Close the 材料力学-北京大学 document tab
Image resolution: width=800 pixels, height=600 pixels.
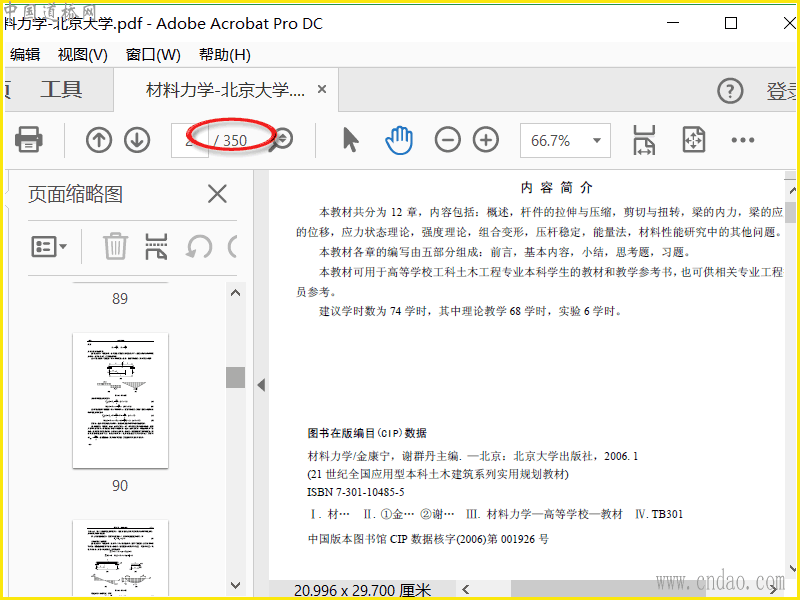click(x=322, y=89)
